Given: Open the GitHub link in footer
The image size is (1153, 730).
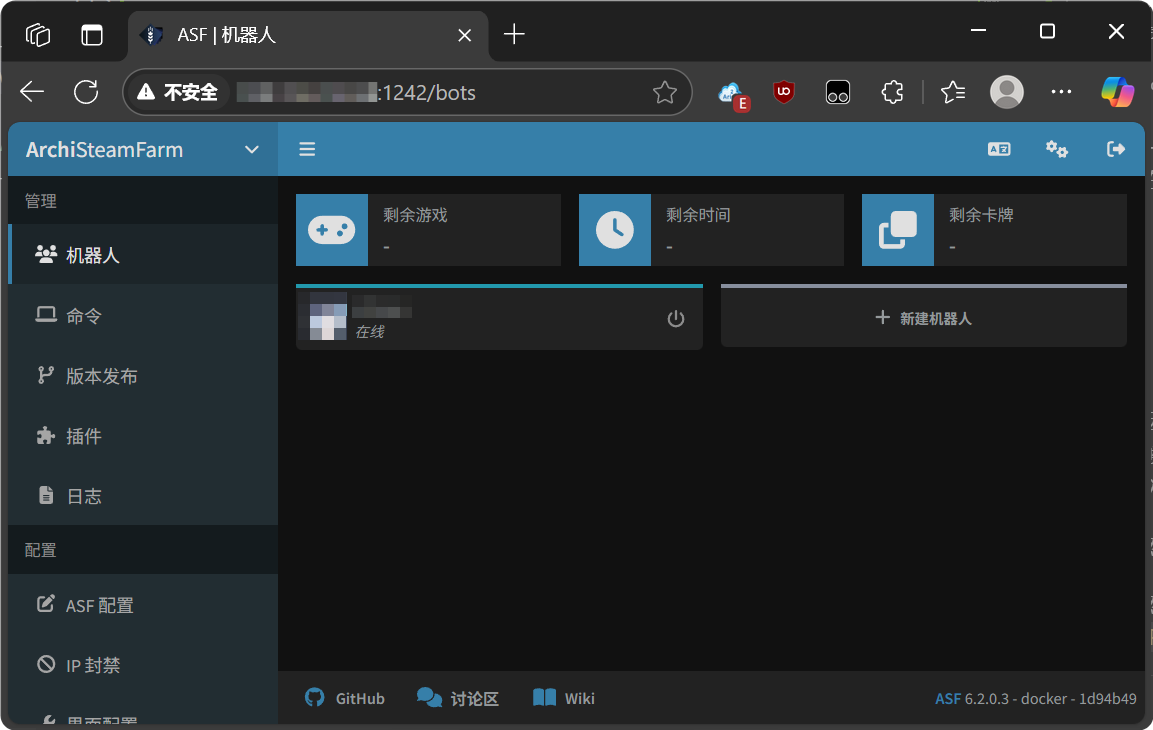Looking at the screenshot, I should point(345,698).
